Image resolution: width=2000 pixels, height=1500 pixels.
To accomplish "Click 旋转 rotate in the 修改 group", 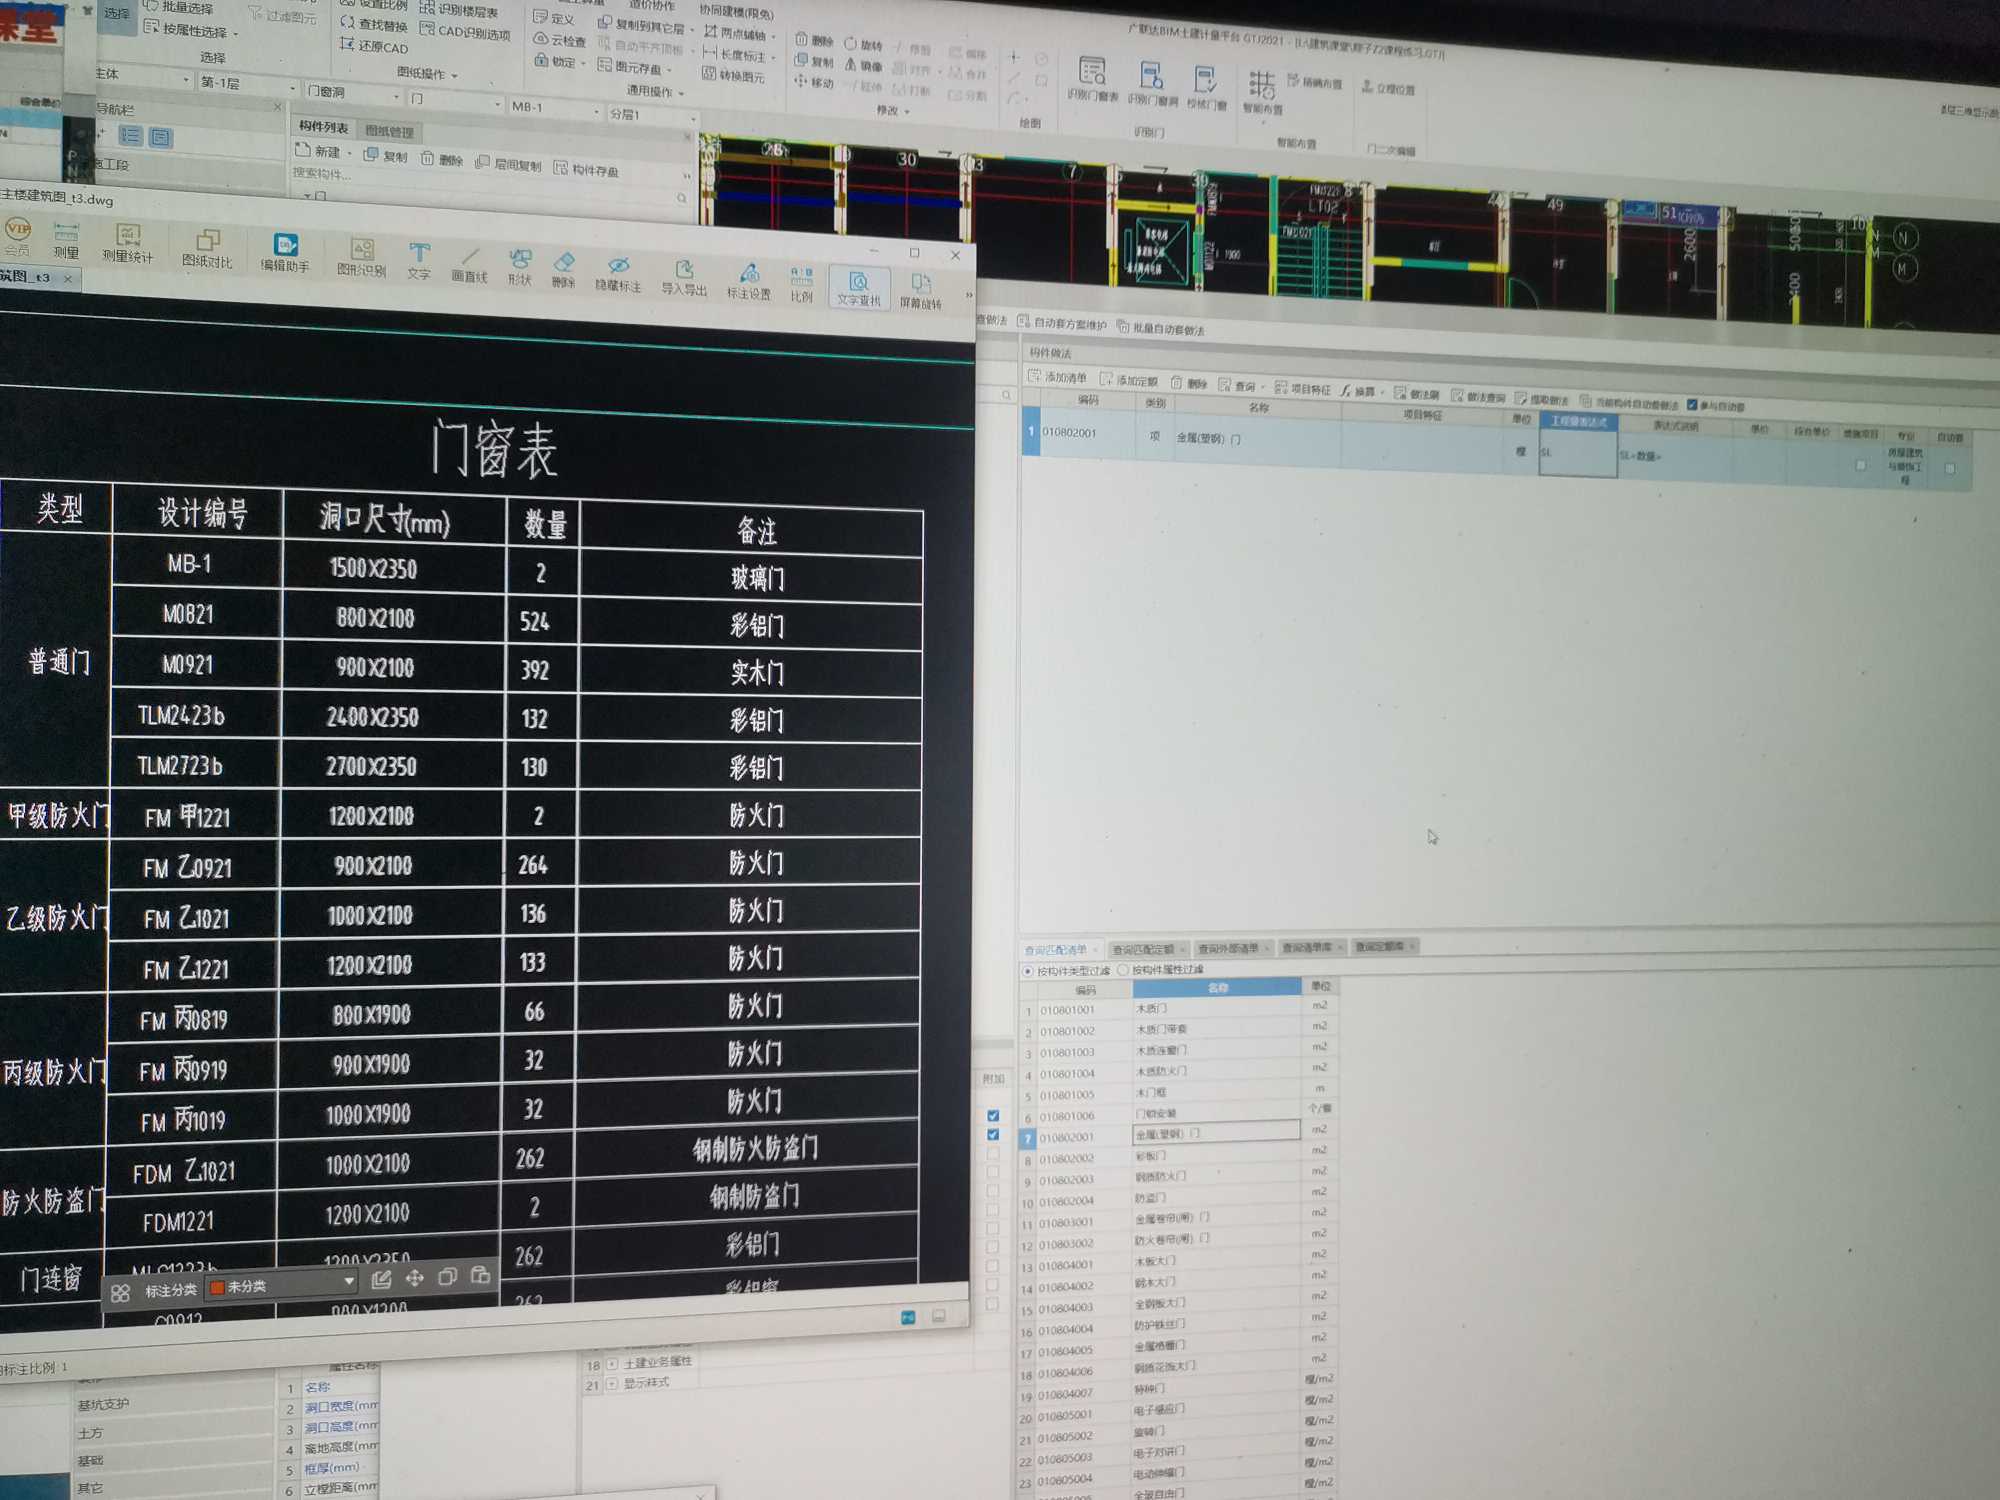I will coord(864,45).
